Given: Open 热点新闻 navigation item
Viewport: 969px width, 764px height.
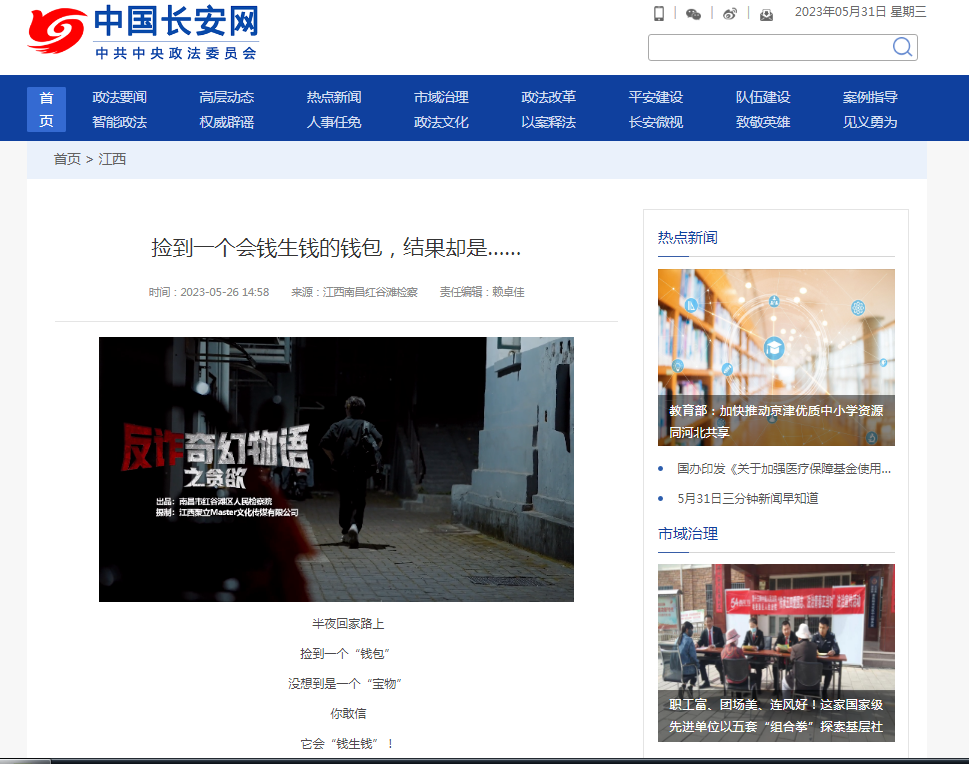Looking at the screenshot, I should [334, 97].
